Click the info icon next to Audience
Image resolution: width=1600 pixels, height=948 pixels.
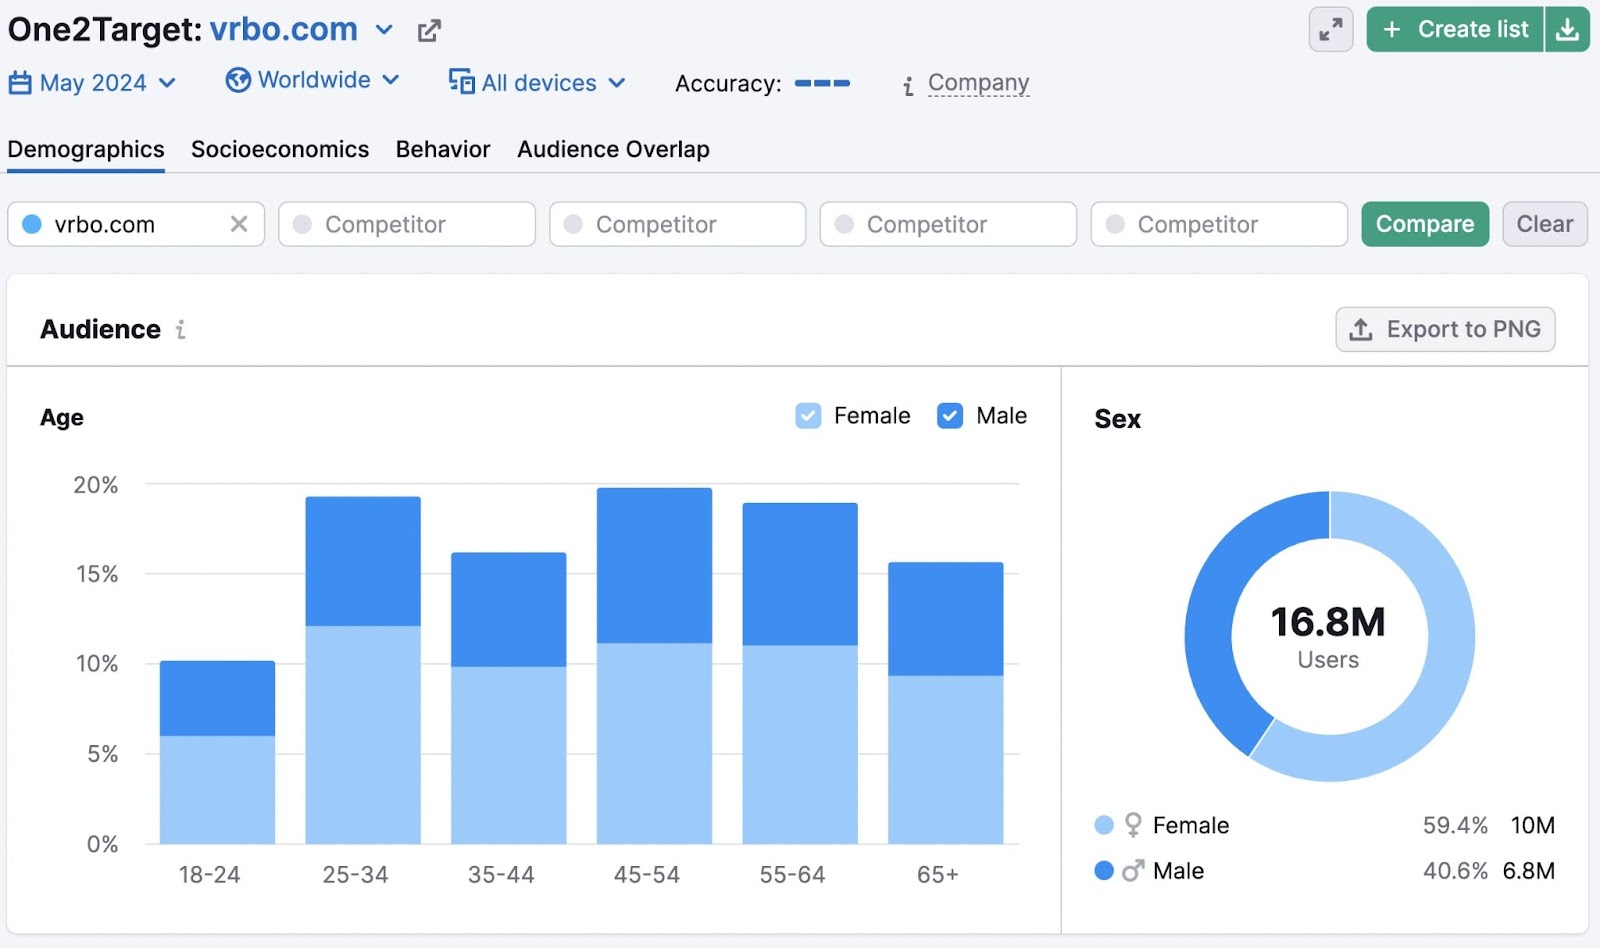click(x=181, y=329)
